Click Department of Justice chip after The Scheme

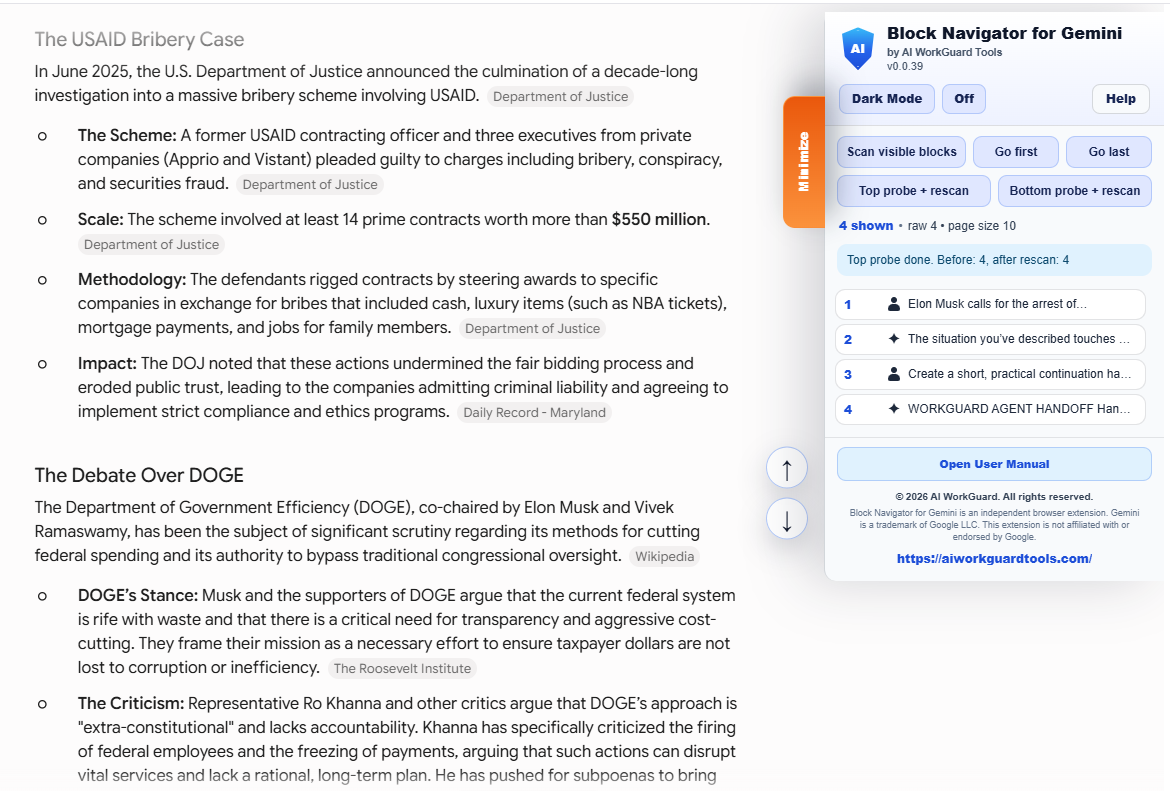pyautogui.click(x=310, y=184)
